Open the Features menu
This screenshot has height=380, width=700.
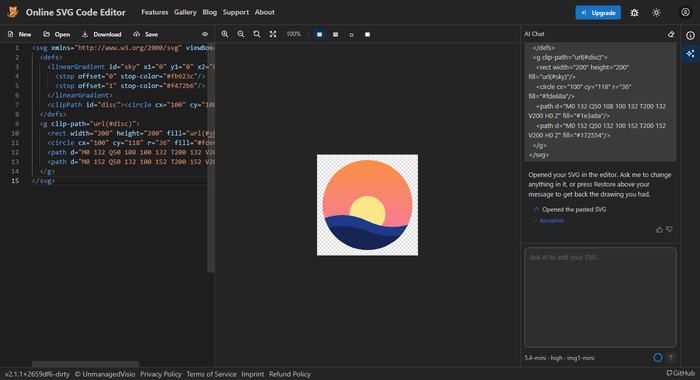click(x=154, y=12)
